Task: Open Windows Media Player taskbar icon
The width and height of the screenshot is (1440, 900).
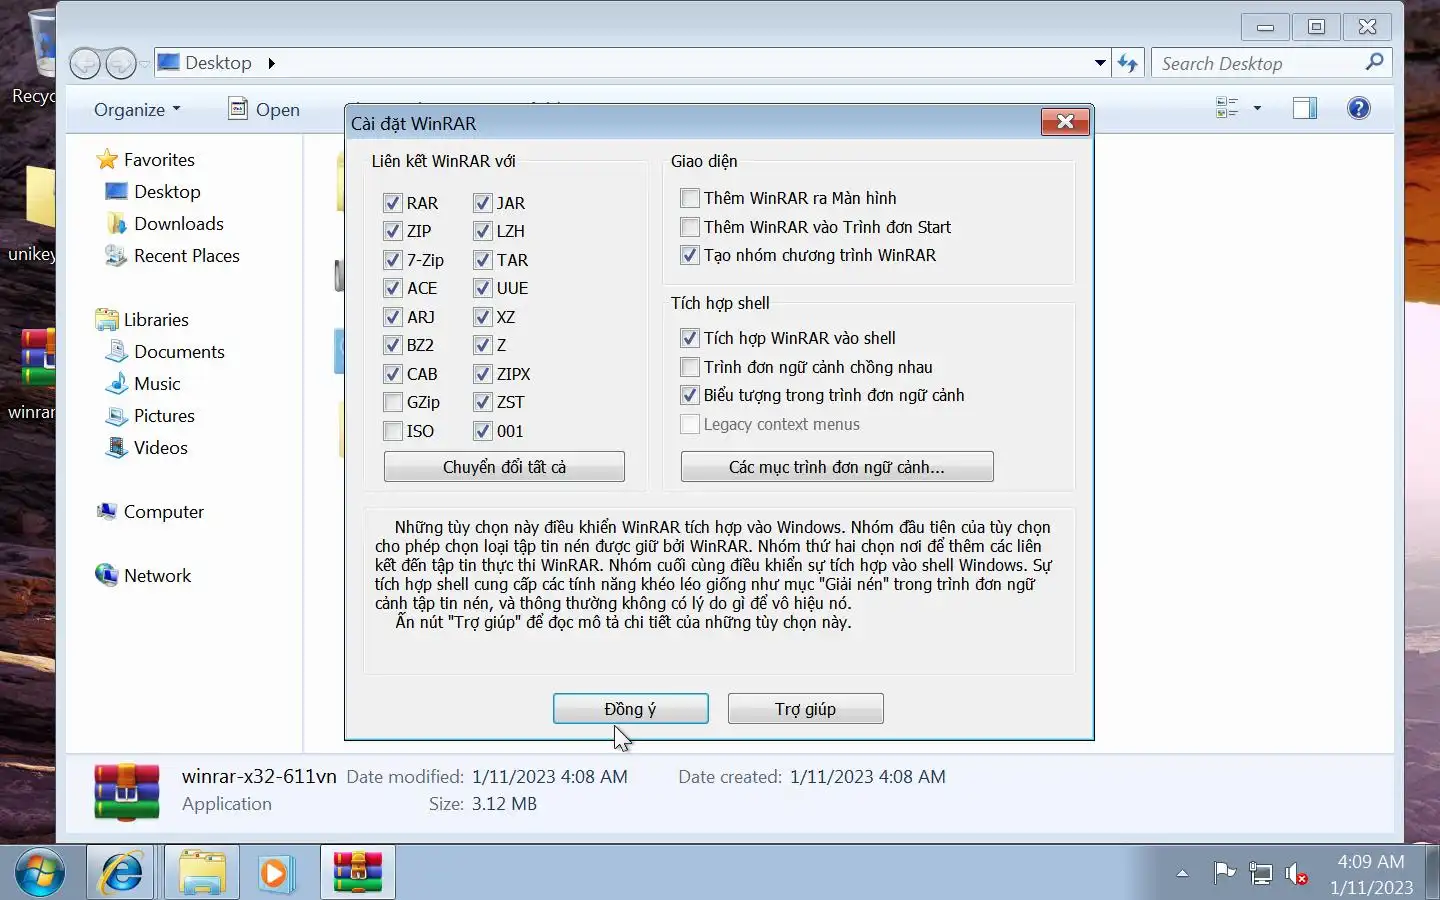Action: pyautogui.click(x=275, y=873)
